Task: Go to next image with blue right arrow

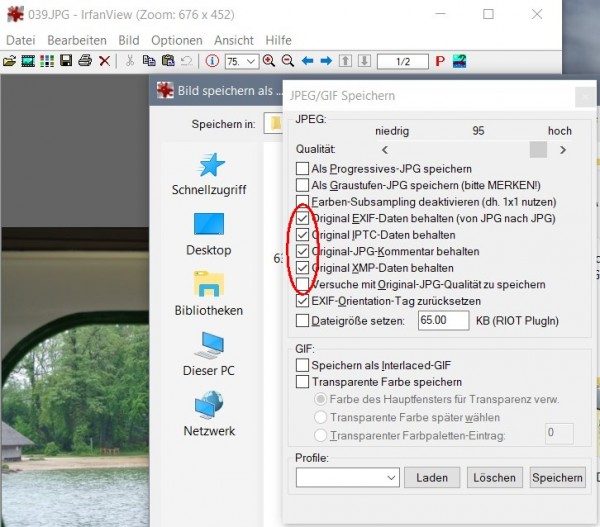Action: [x=326, y=61]
